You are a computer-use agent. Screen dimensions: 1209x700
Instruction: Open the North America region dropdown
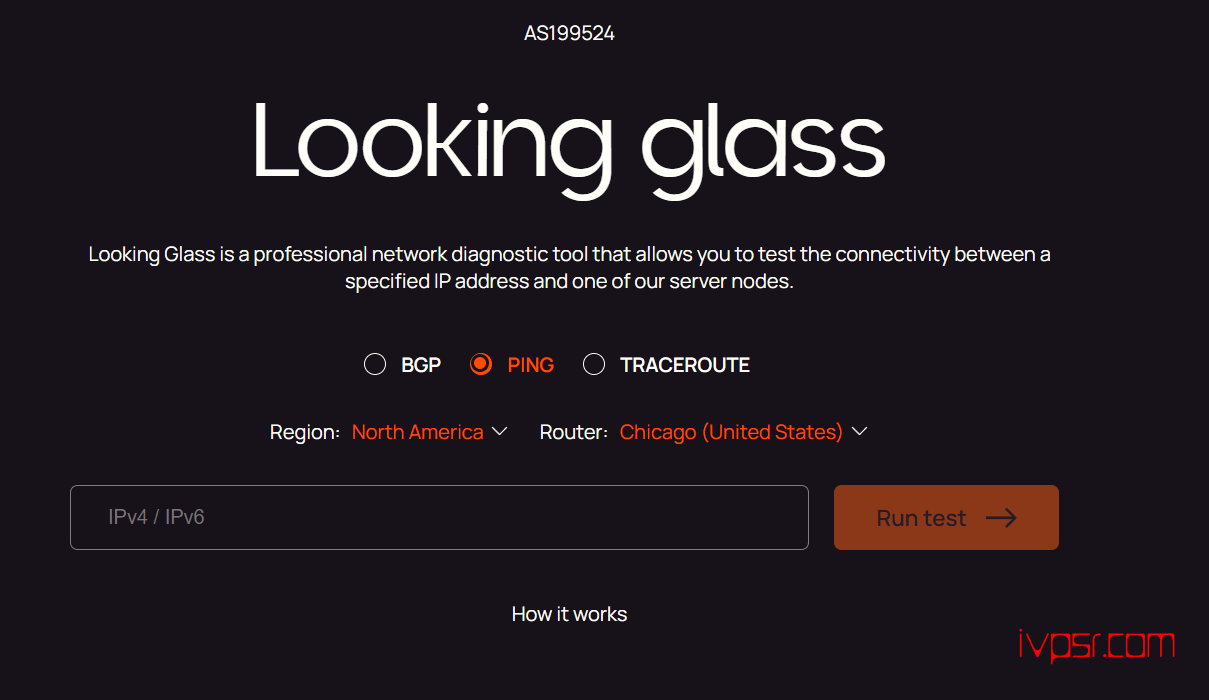[x=430, y=432]
